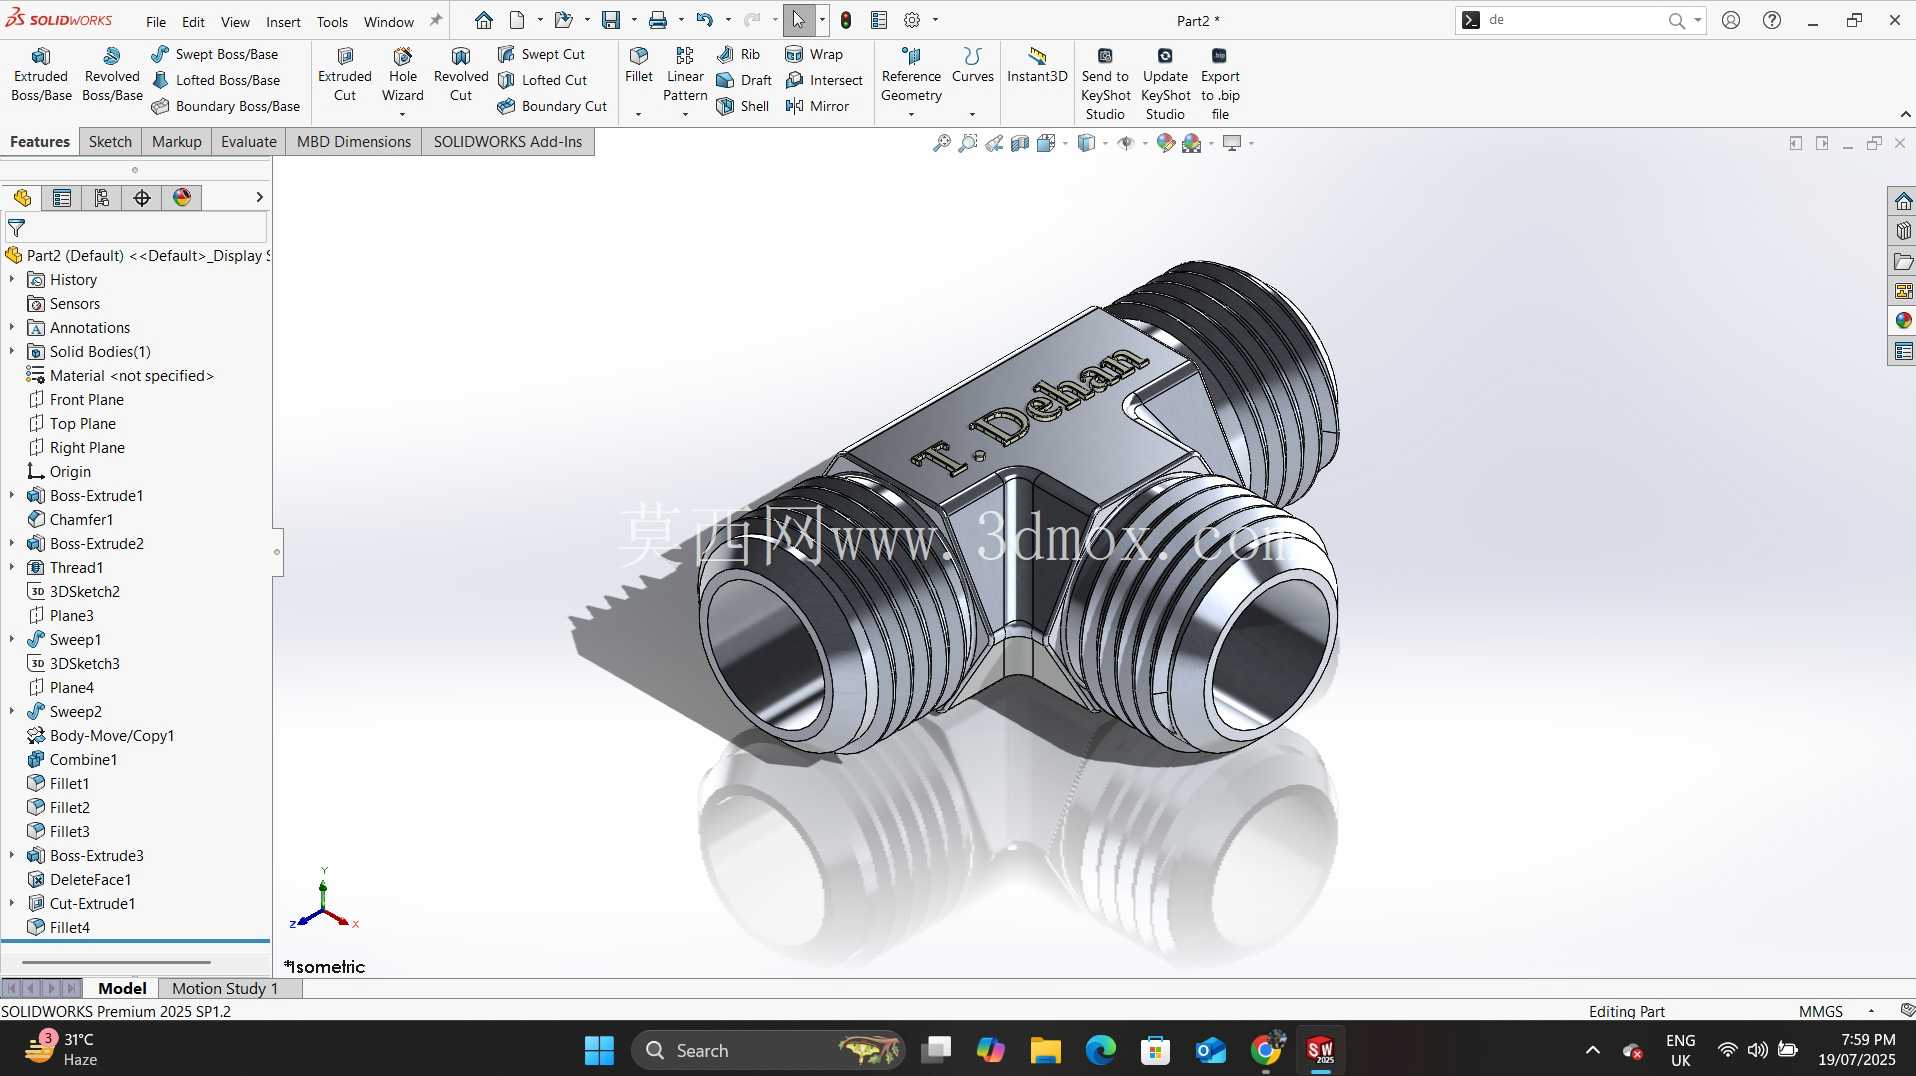Expand the Sweep2 feature
The height and width of the screenshot is (1076, 1916).
click(x=11, y=712)
